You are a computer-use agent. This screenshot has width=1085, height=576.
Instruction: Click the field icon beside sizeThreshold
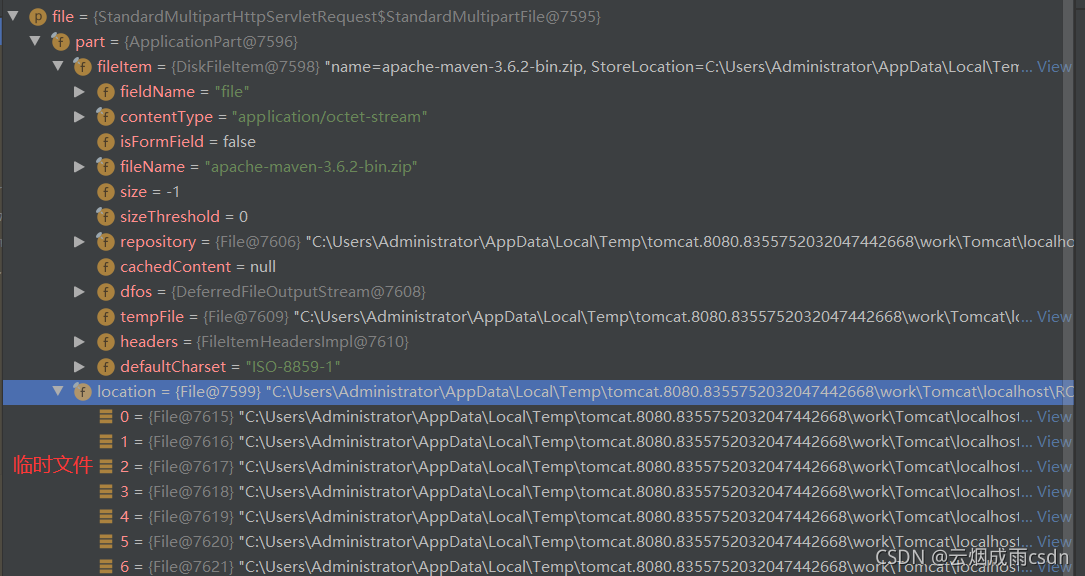click(x=105, y=217)
